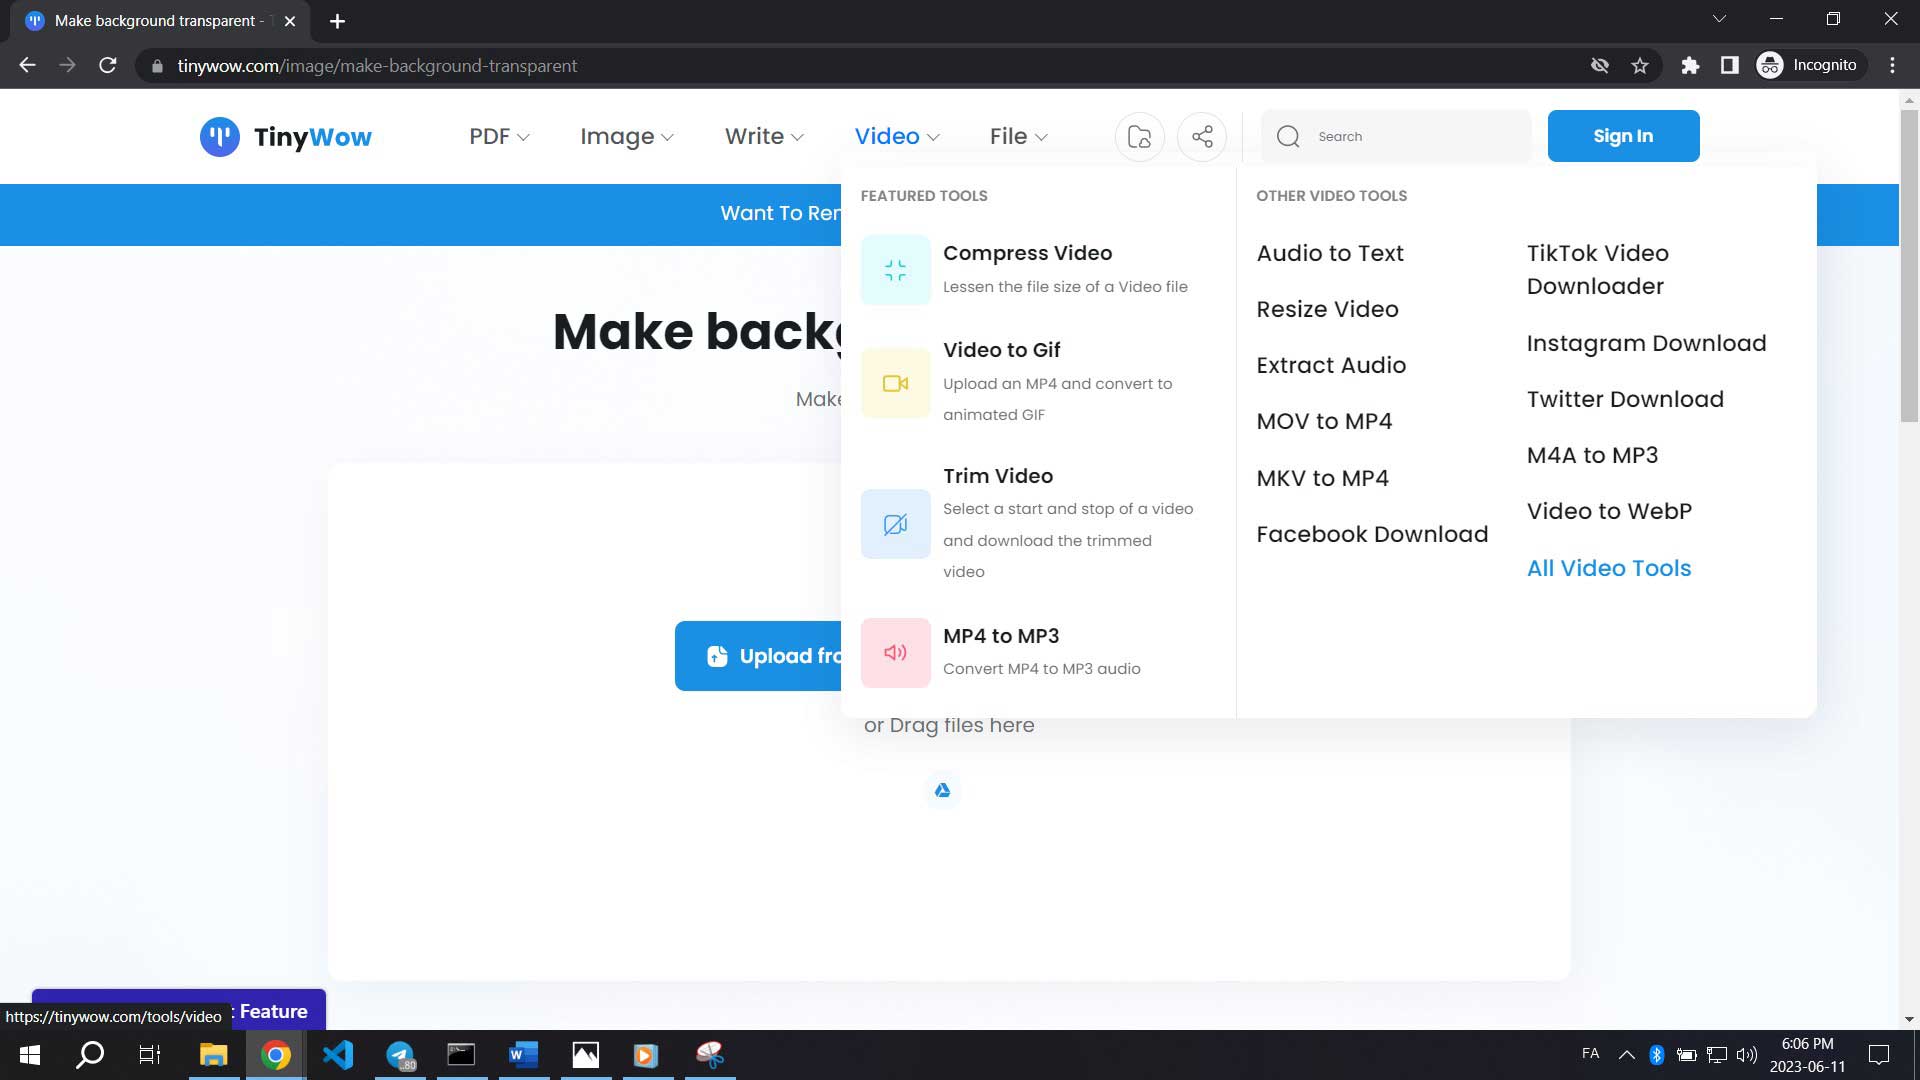Image resolution: width=1920 pixels, height=1080 pixels.
Task: Go back to the previous page
Action: coord(28,66)
